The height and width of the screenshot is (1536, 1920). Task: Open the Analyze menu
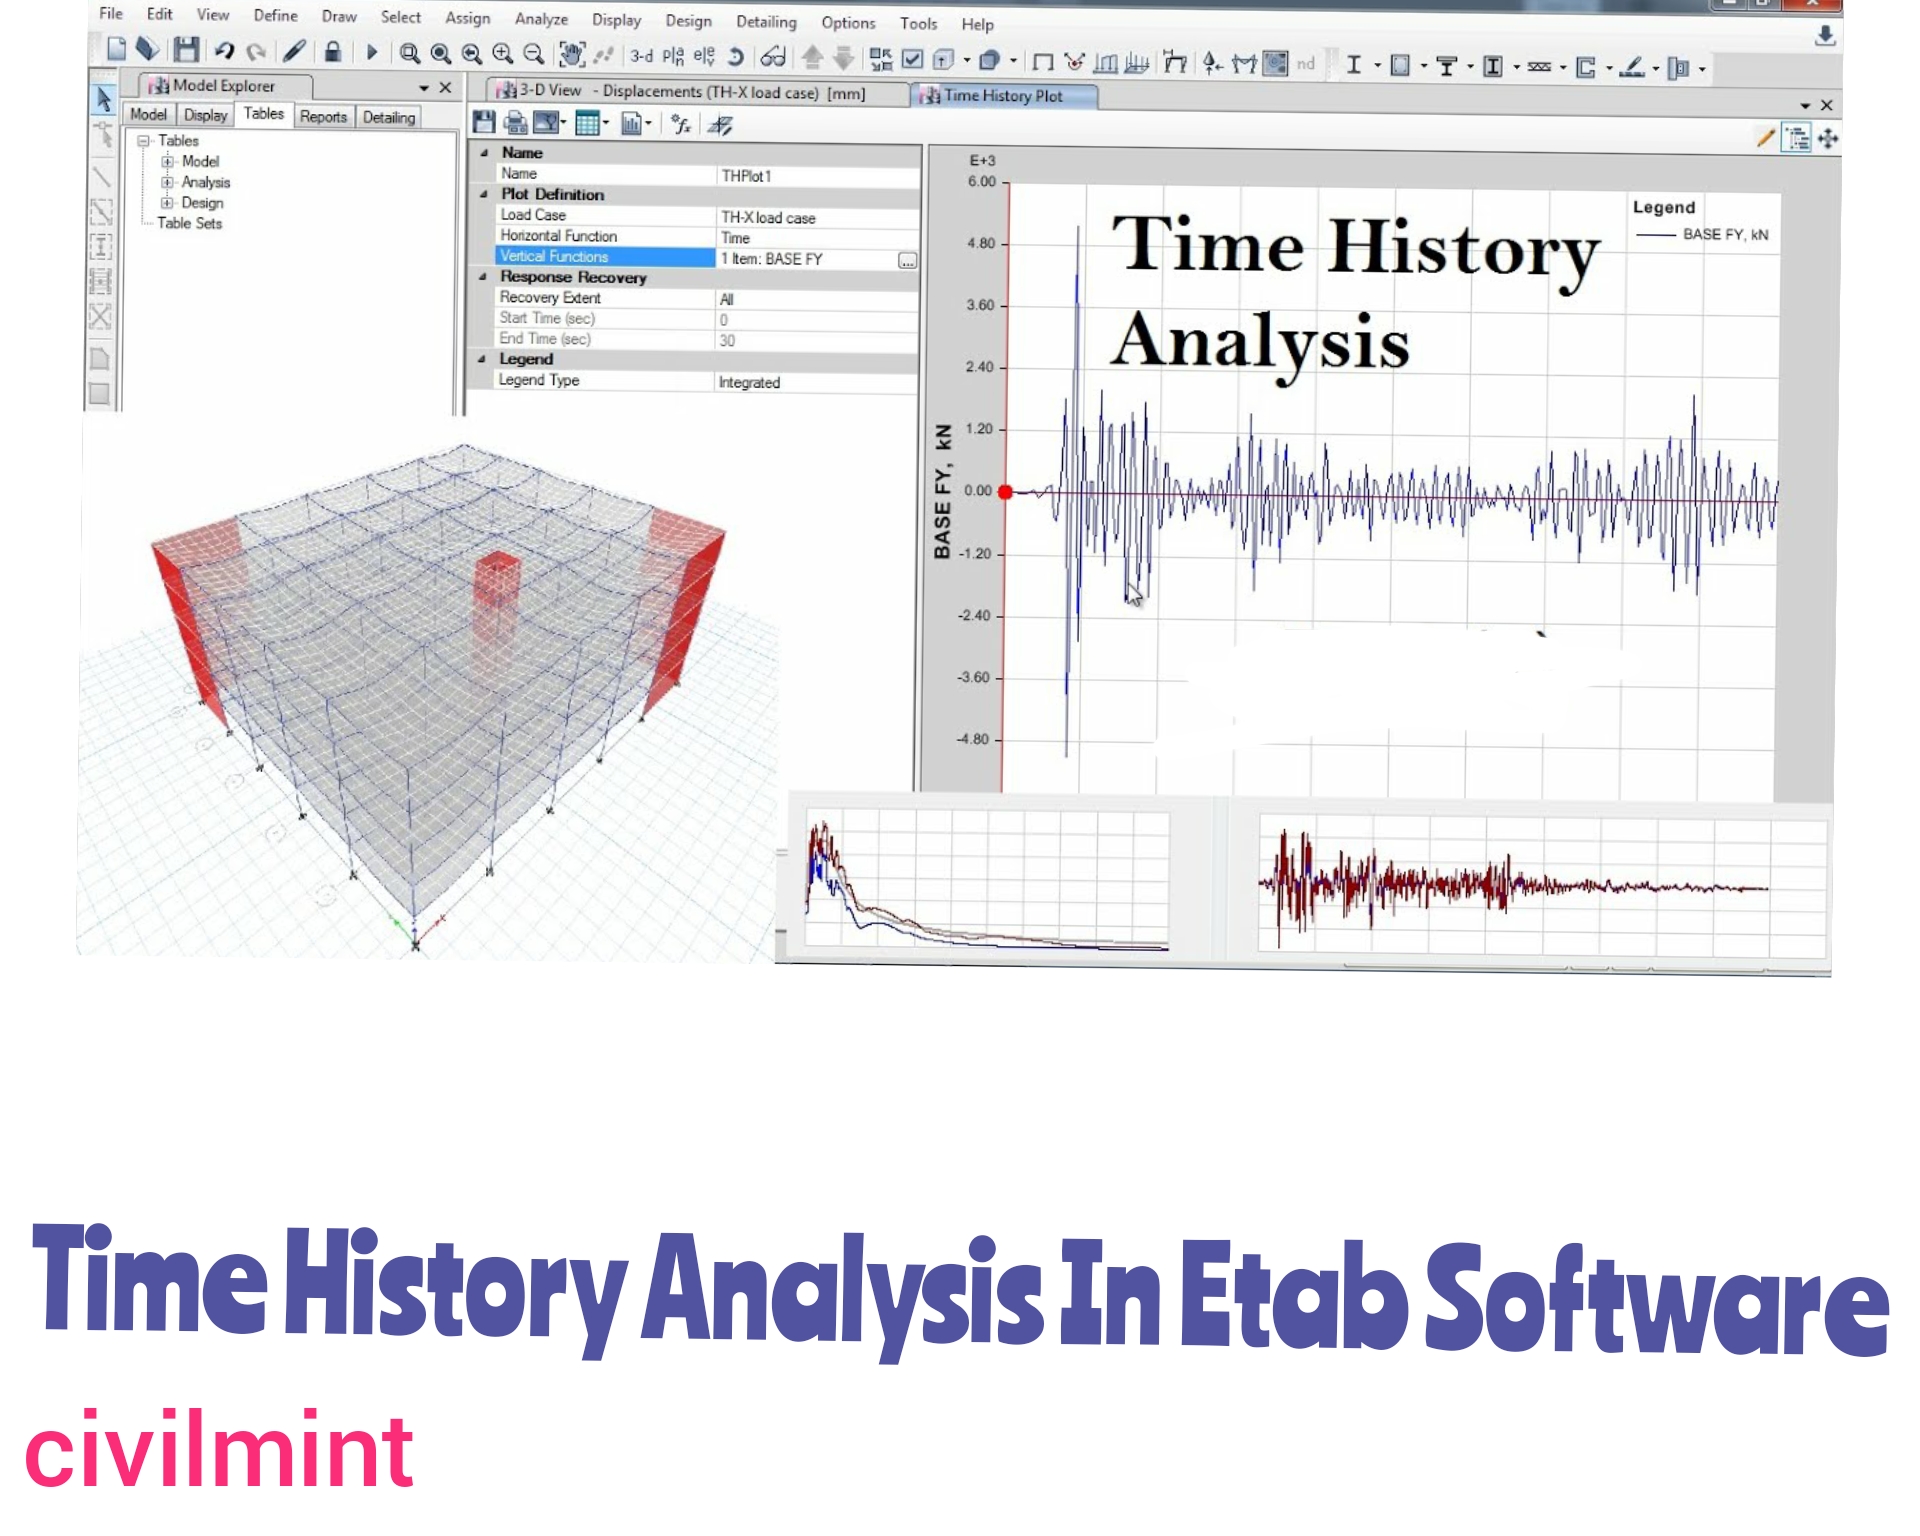point(541,18)
